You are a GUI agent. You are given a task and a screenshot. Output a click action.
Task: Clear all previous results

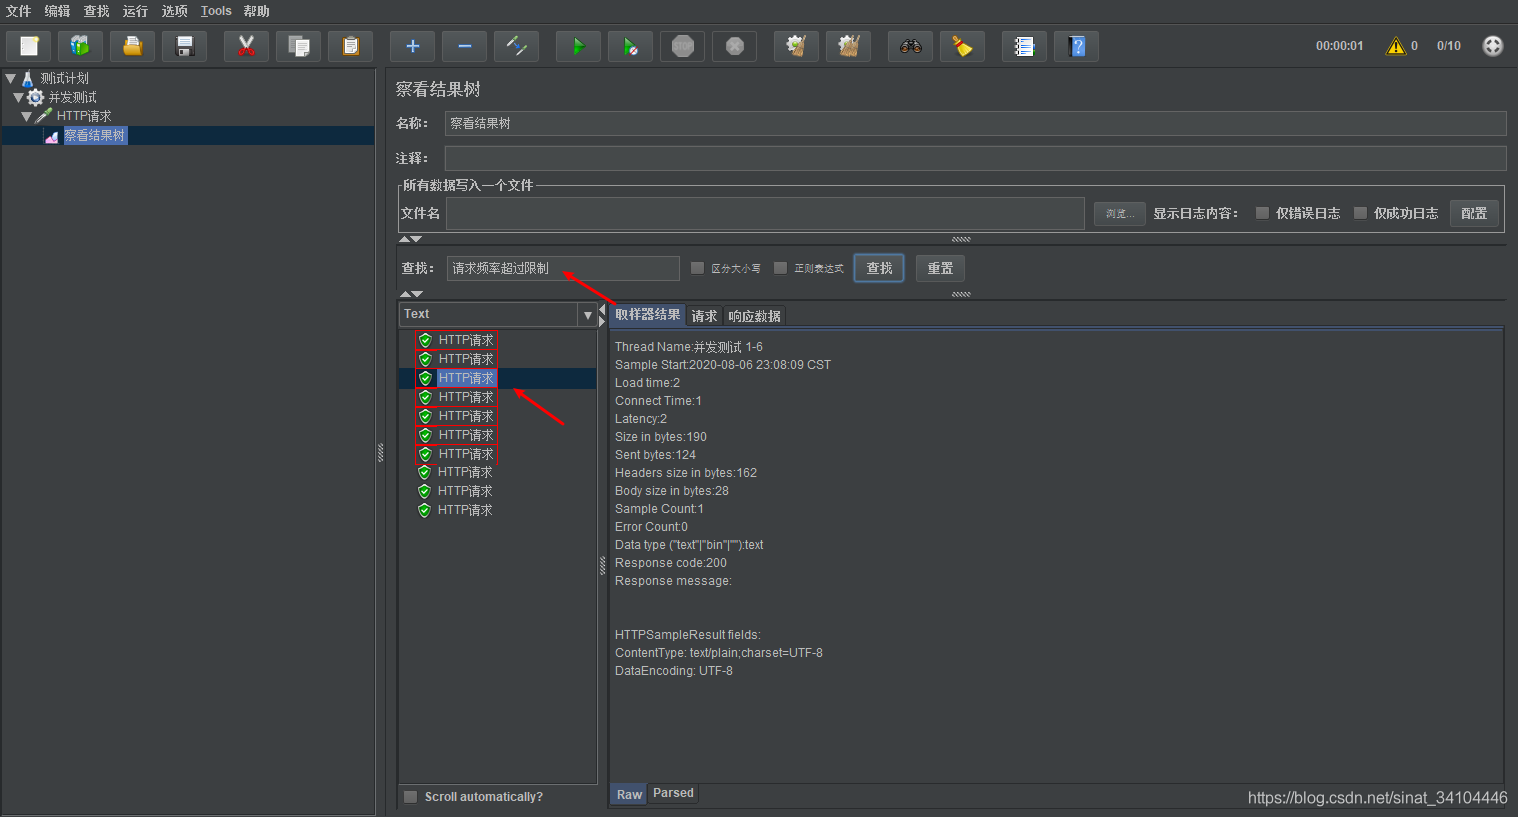pos(848,45)
